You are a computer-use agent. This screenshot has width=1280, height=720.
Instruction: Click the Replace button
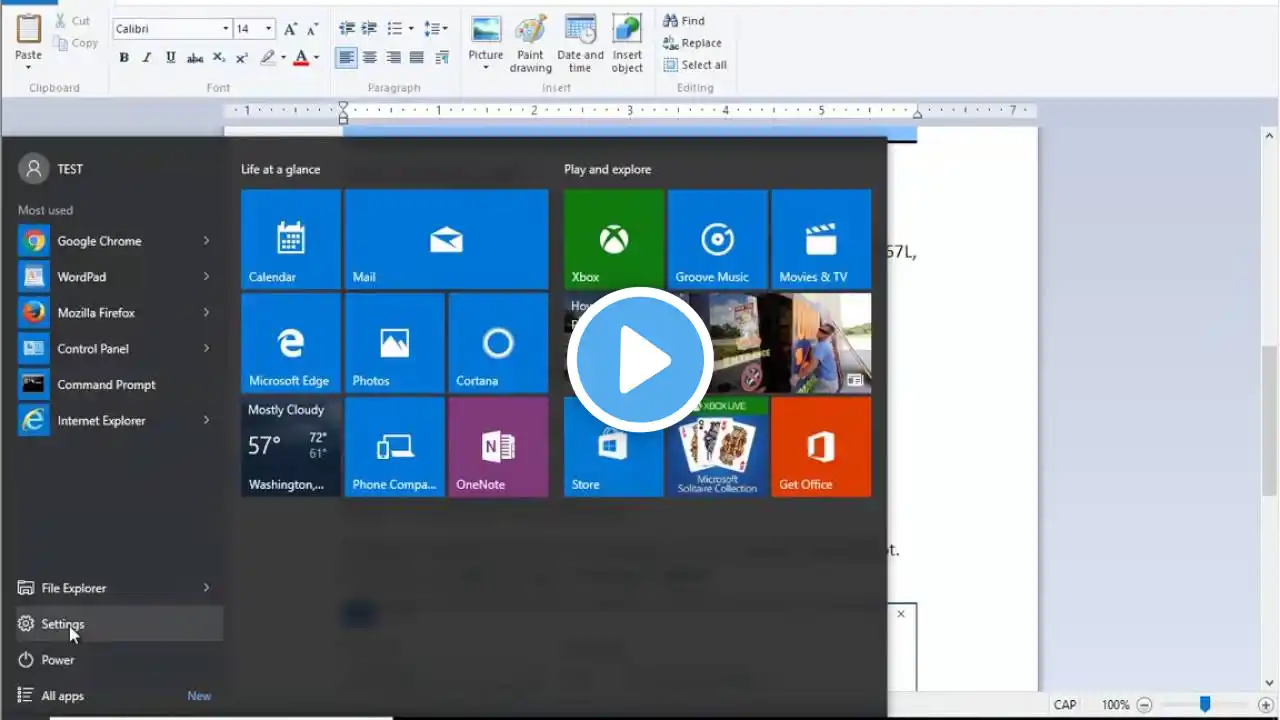pos(692,43)
